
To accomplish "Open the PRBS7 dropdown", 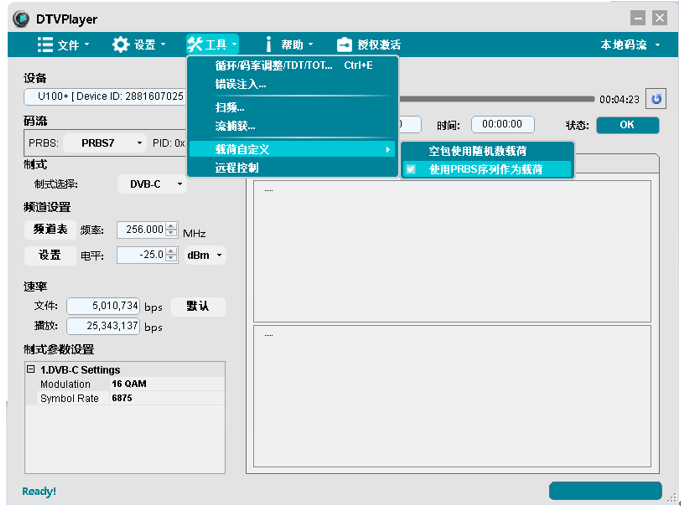I will click(104, 143).
